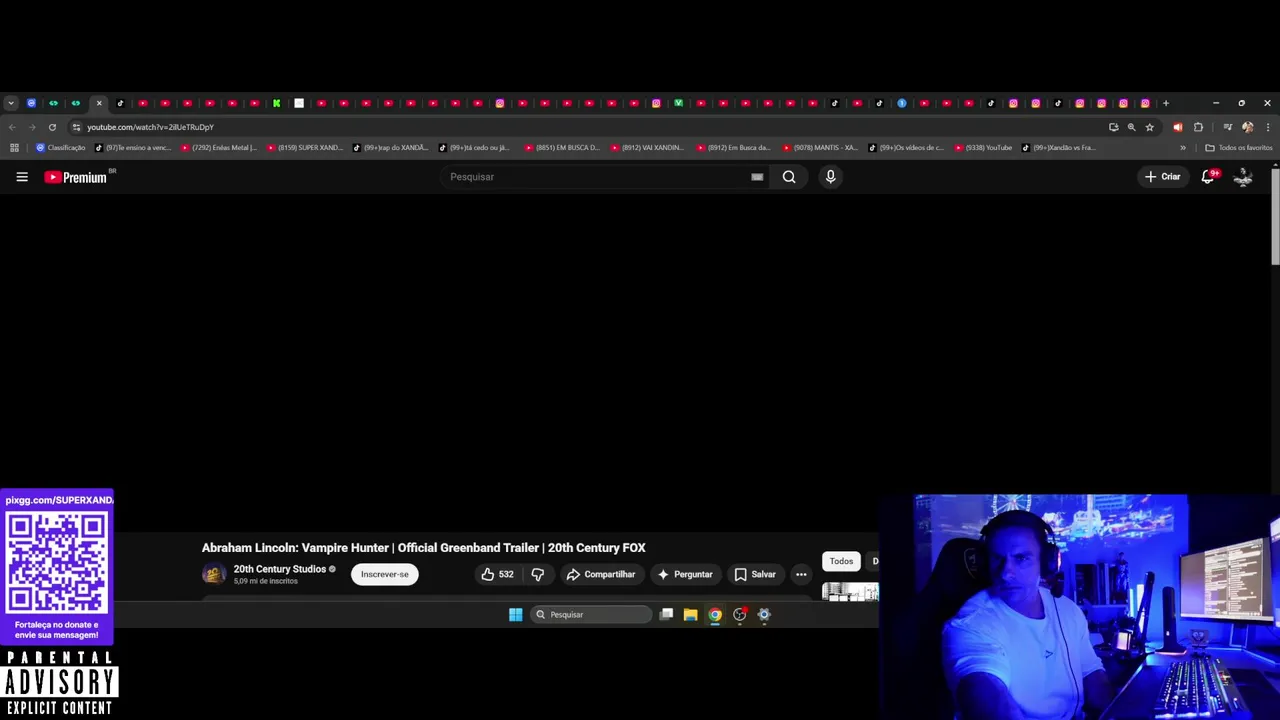This screenshot has width=1280, height=720.
Task: Focus the address bar URL
Action: tap(150, 127)
